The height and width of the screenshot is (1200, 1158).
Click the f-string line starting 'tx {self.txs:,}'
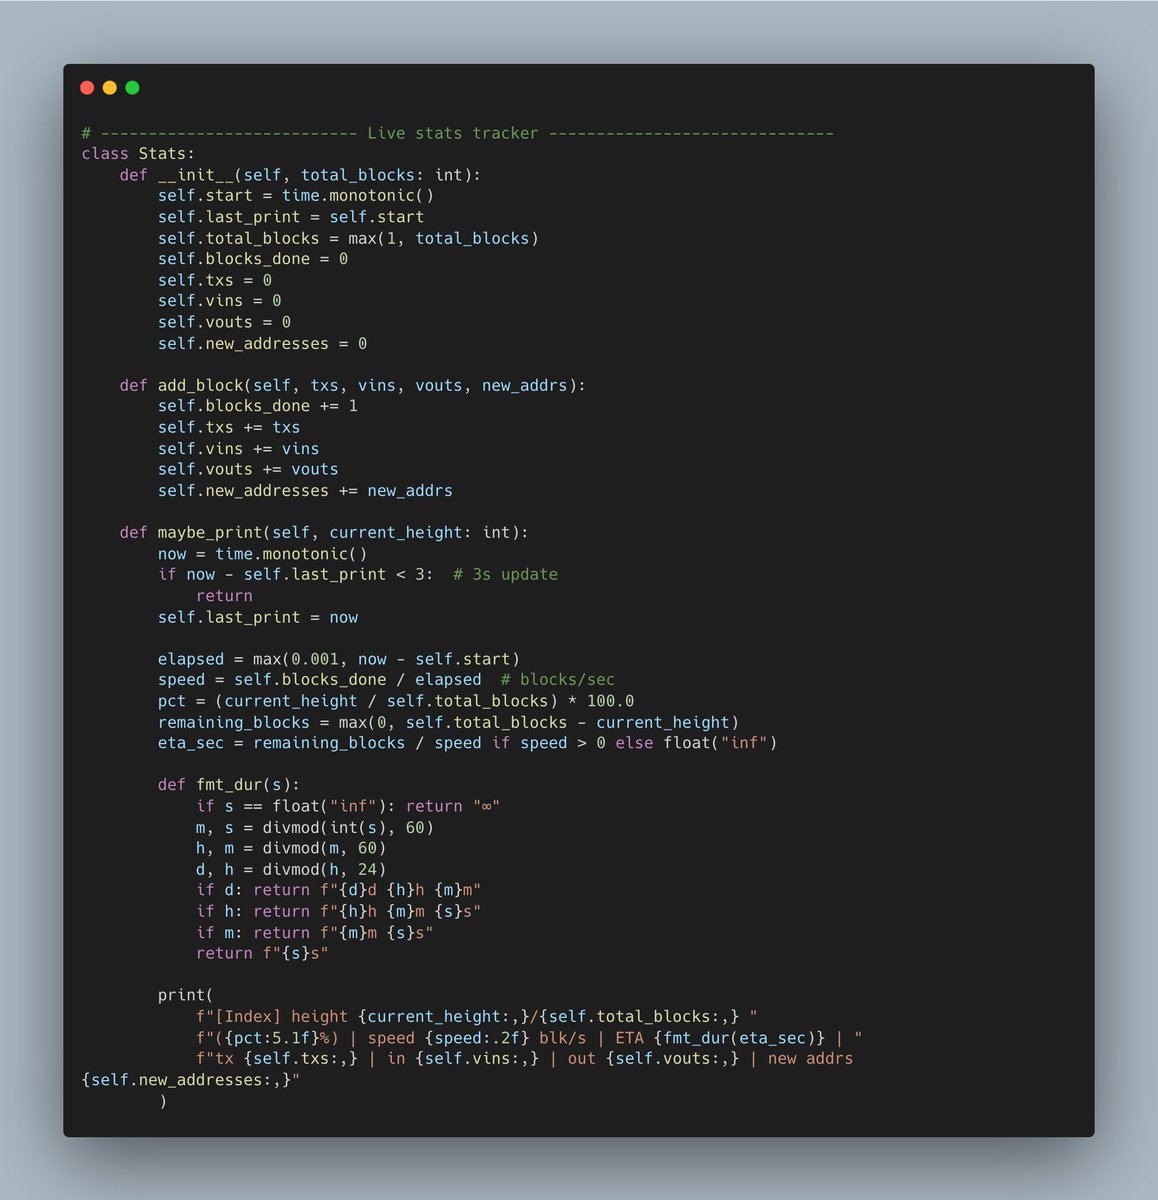524,1059
